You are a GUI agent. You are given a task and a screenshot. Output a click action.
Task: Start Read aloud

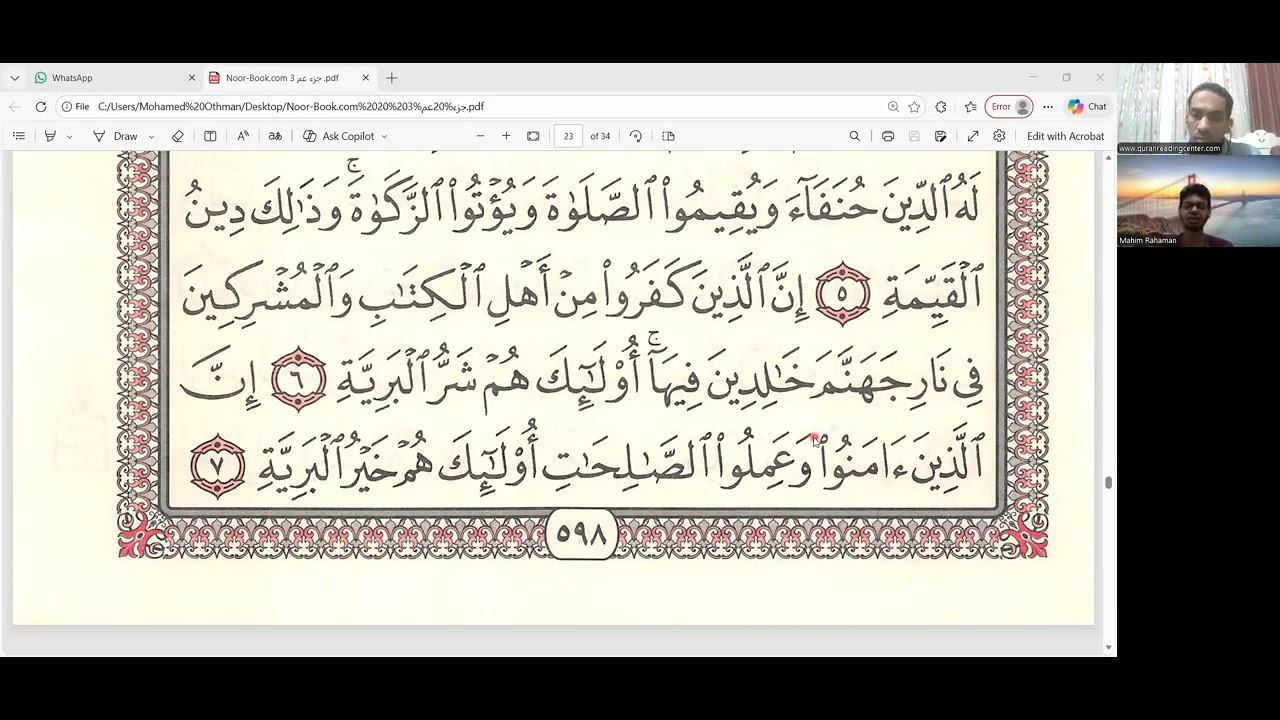coord(243,136)
